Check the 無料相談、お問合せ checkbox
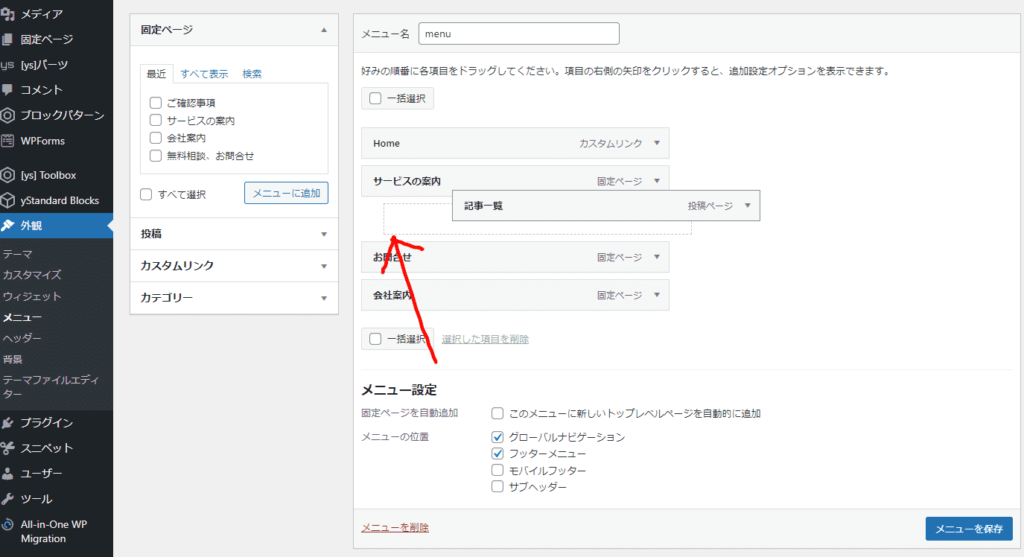This screenshot has width=1024, height=557. tap(155, 155)
